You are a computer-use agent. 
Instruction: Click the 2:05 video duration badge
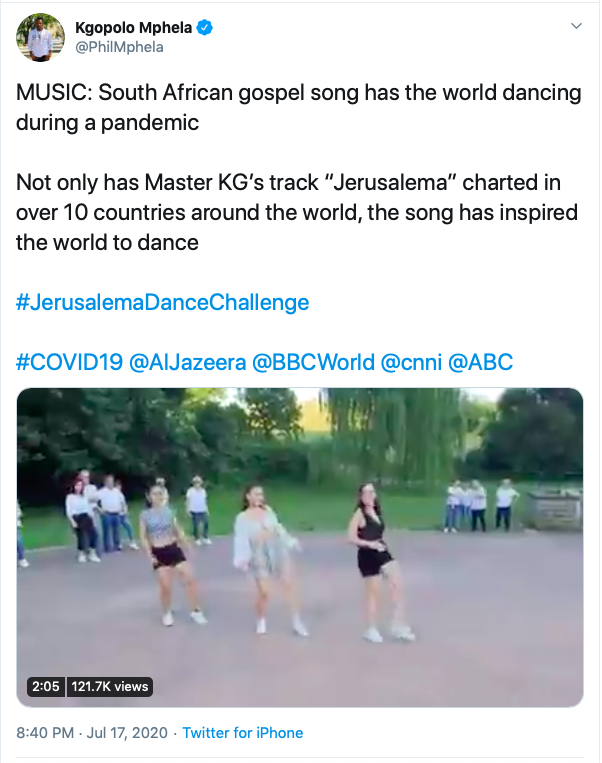[x=46, y=687]
